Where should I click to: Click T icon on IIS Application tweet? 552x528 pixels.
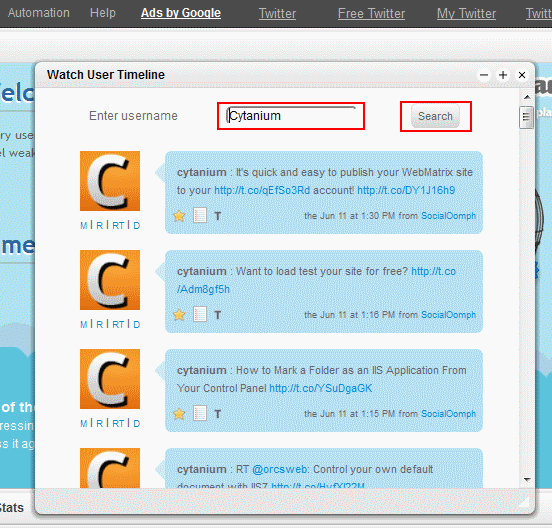tap(218, 414)
